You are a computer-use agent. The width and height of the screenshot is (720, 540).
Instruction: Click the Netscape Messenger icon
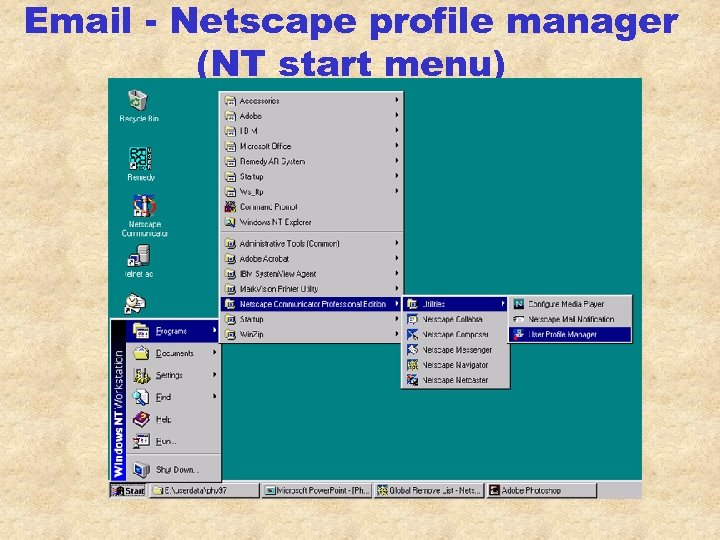point(412,349)
